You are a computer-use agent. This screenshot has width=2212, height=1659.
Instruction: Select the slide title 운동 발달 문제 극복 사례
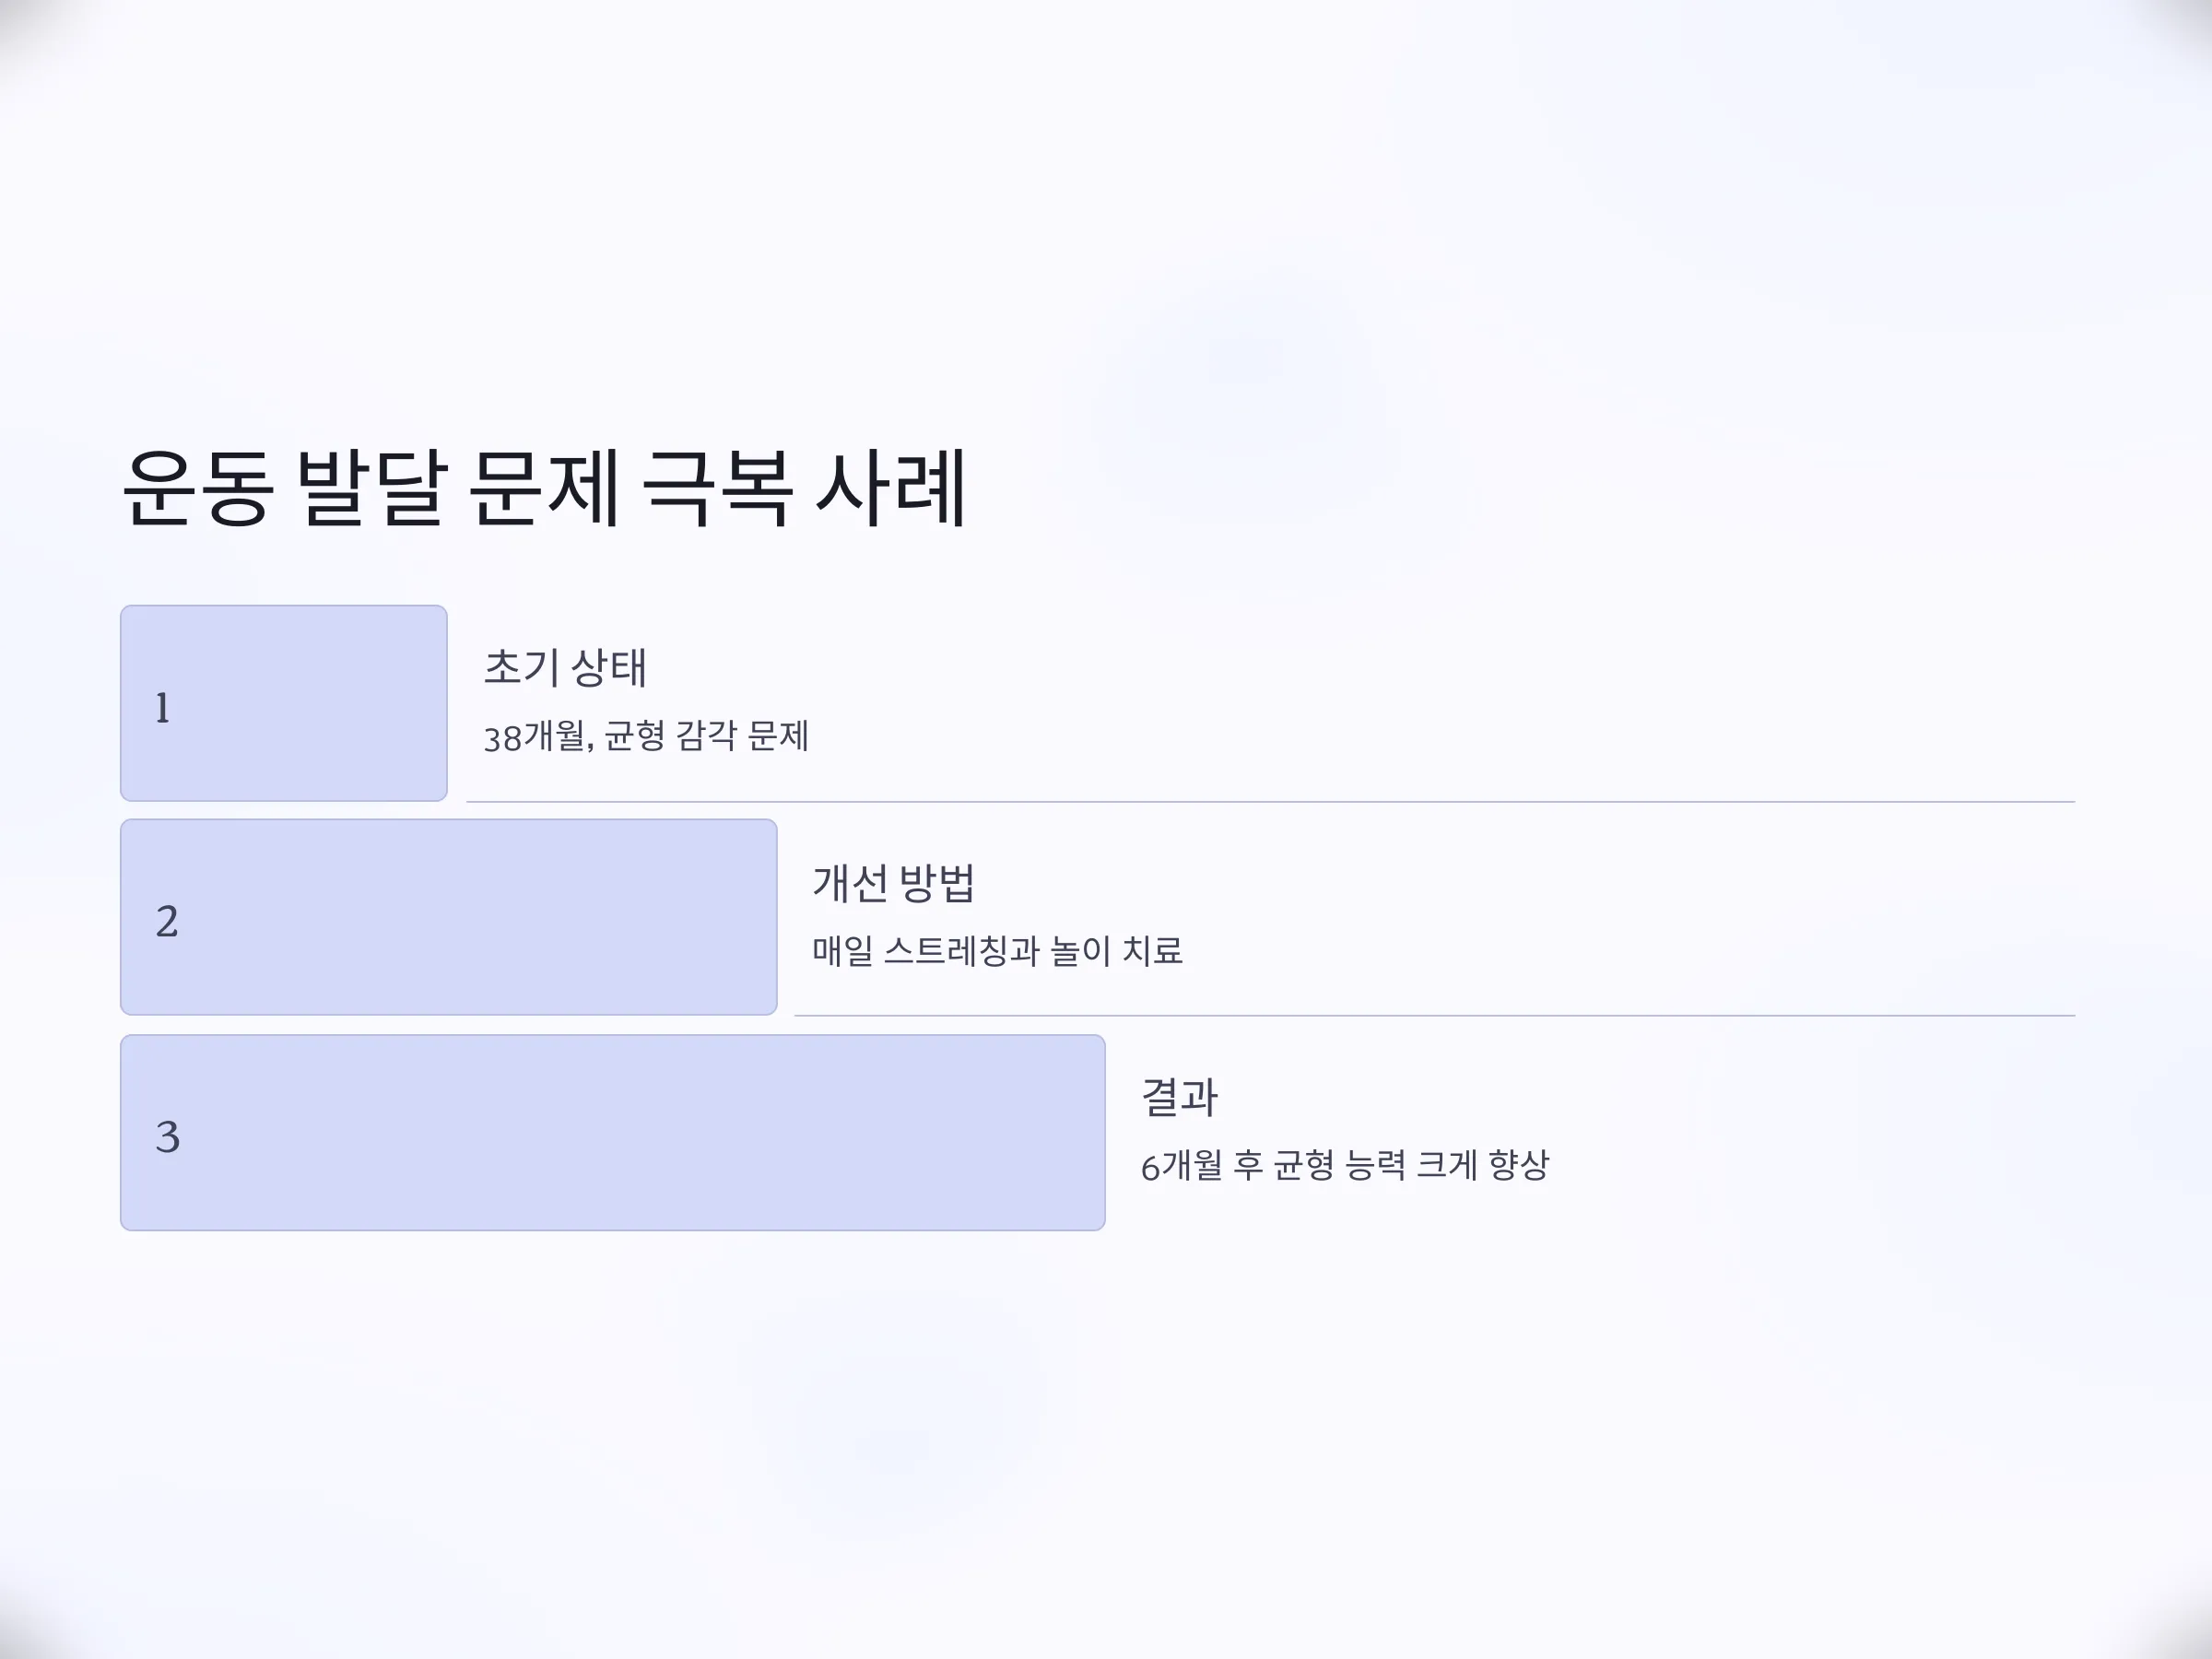coord(544,488)
